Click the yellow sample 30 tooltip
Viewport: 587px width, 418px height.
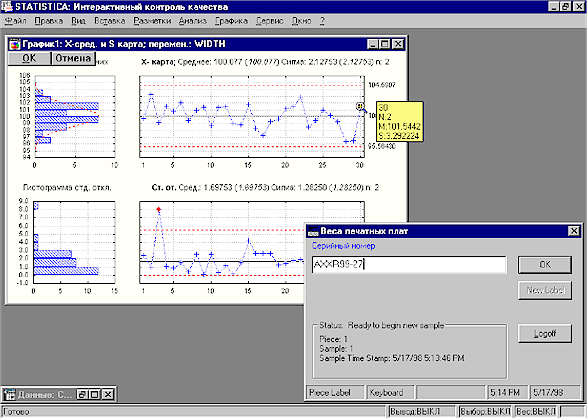pyautogui.click(x=399, y=122)
